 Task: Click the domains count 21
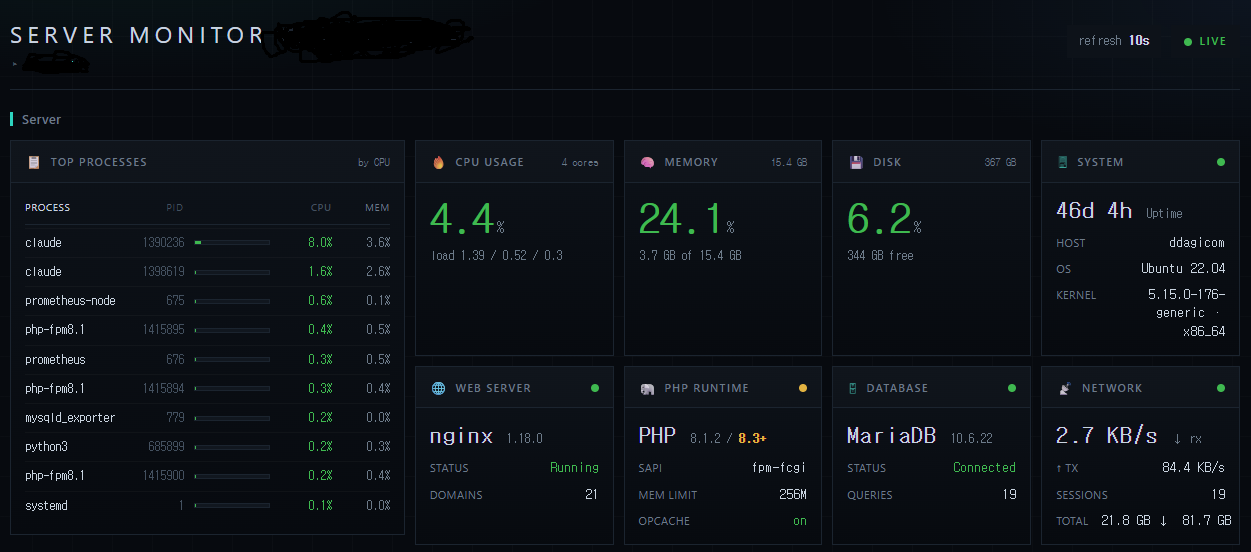[591, 495]
